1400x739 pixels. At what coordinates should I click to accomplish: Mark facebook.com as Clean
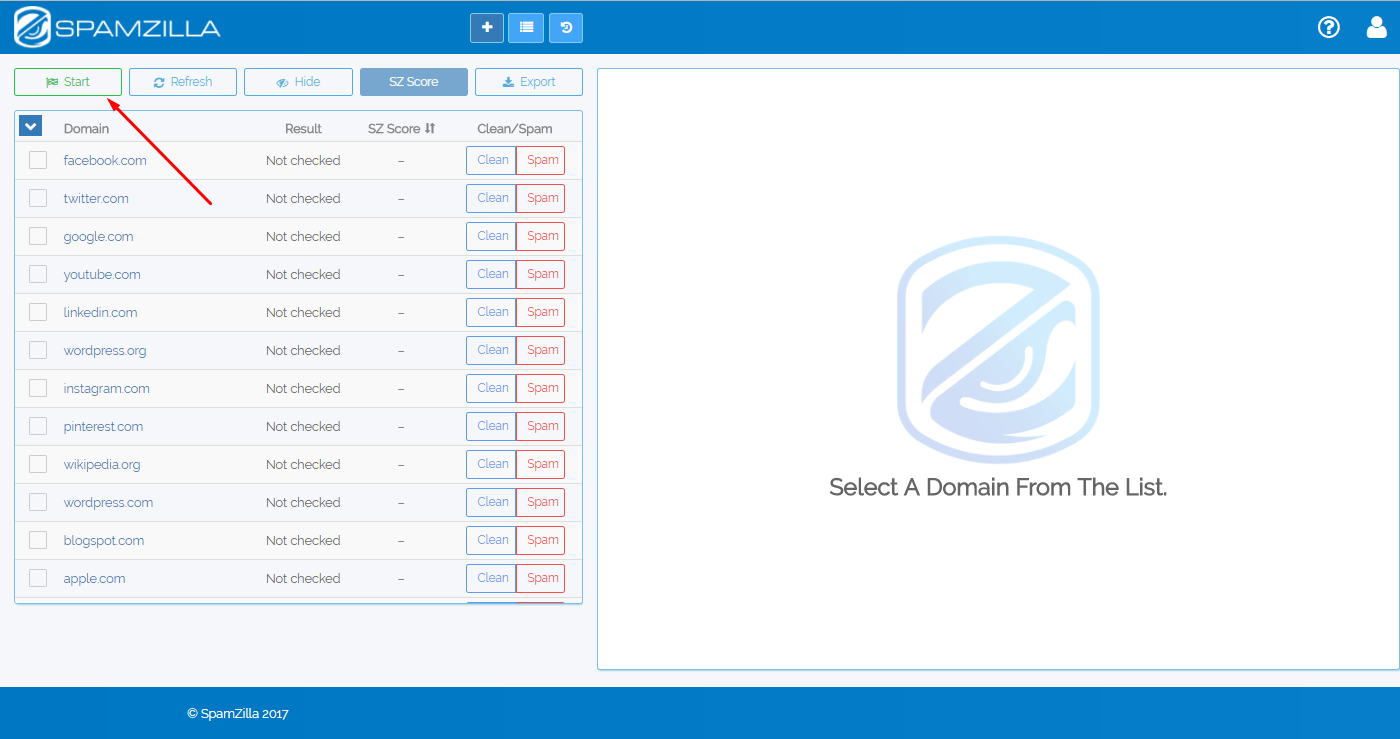(x=492, y=160)
